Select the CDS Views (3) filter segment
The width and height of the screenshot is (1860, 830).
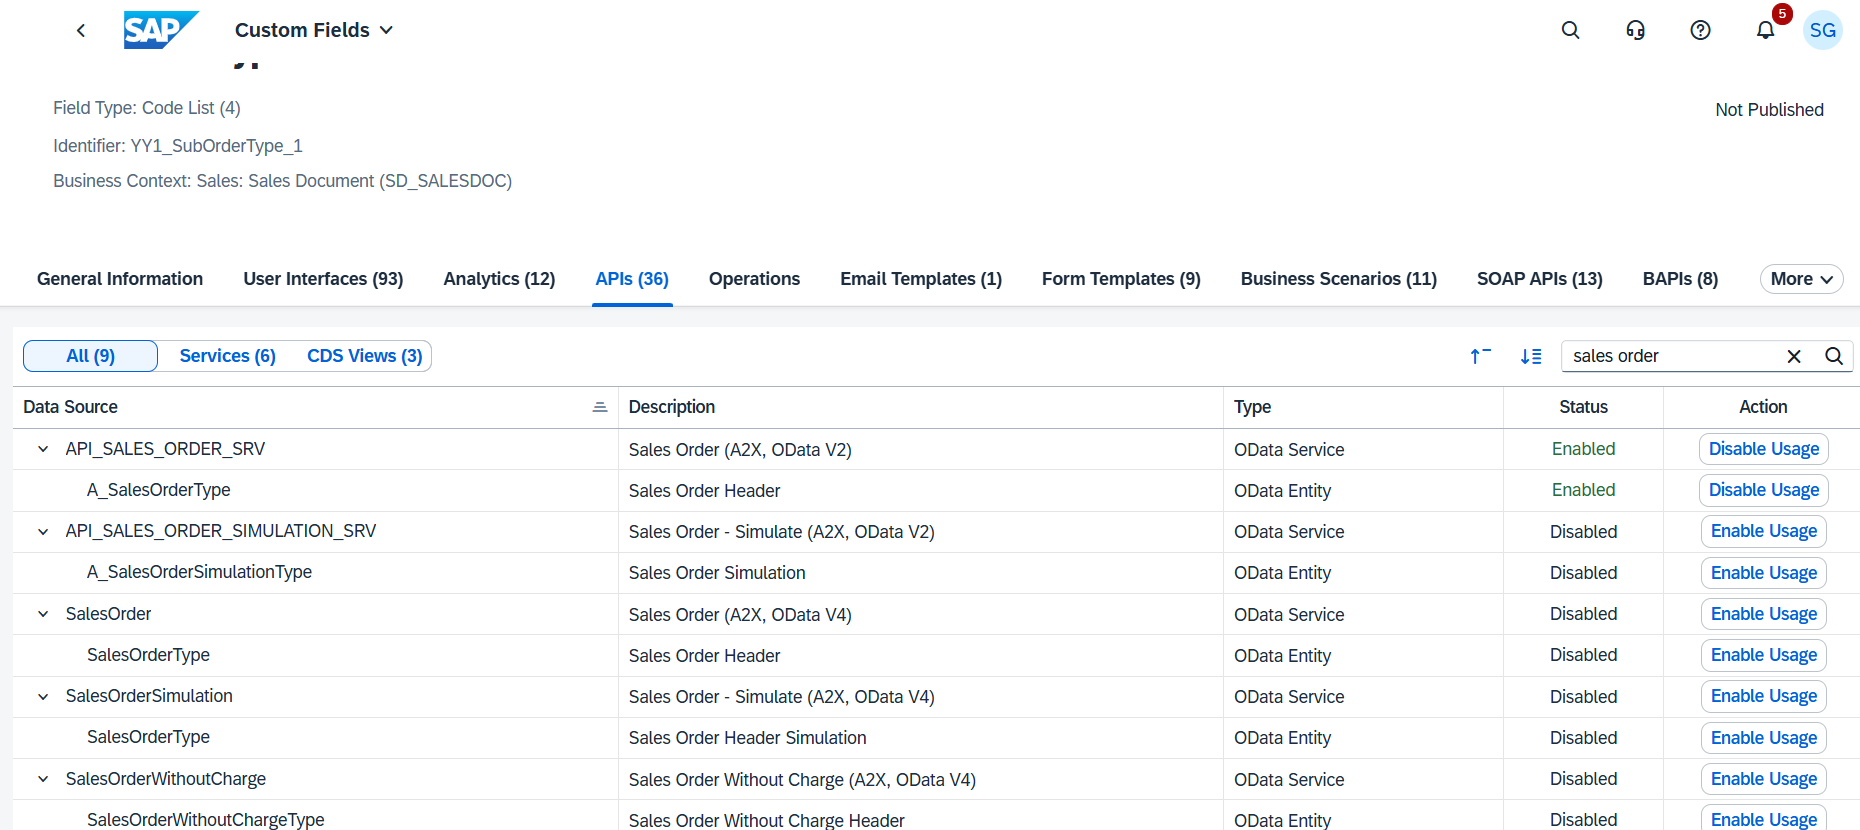tap(364, 356)
